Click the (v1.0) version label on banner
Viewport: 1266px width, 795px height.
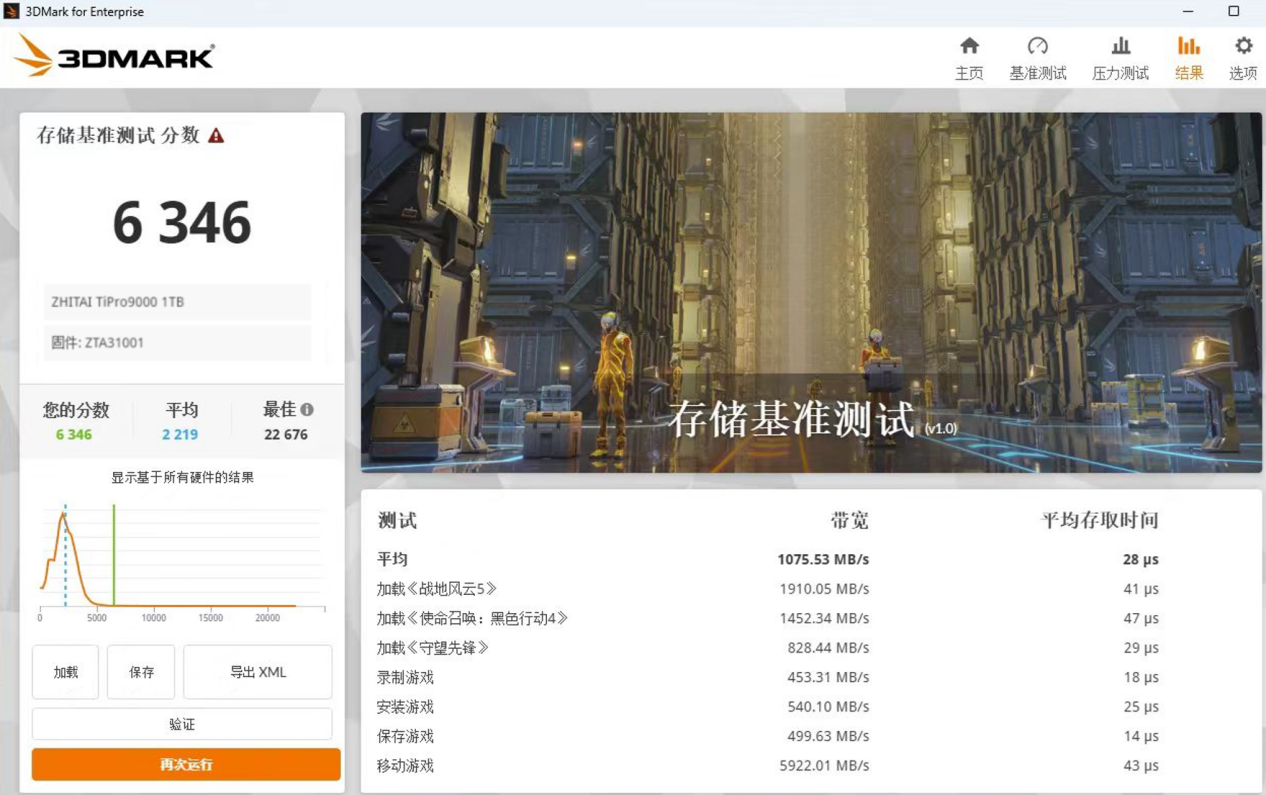pos(941,428)
